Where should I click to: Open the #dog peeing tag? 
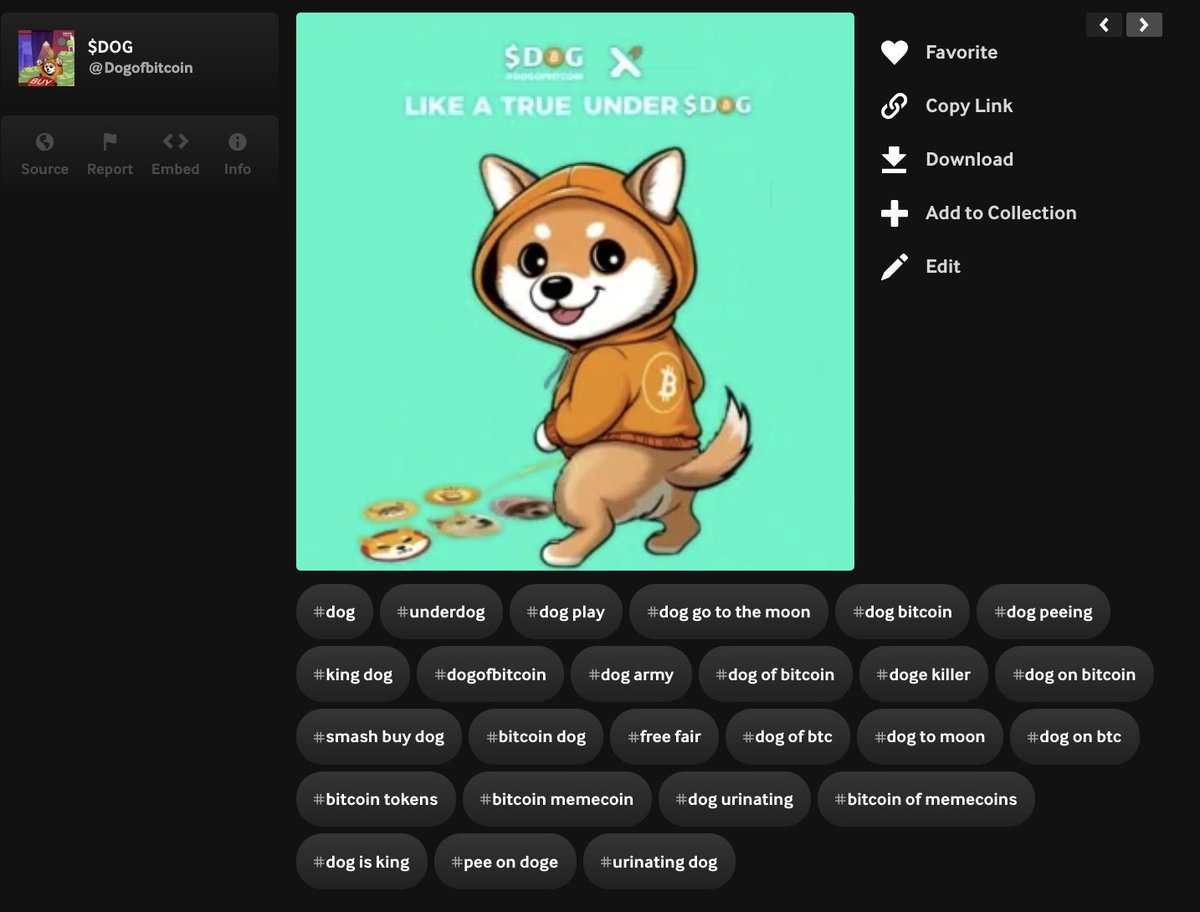[x=1044, y=612]
